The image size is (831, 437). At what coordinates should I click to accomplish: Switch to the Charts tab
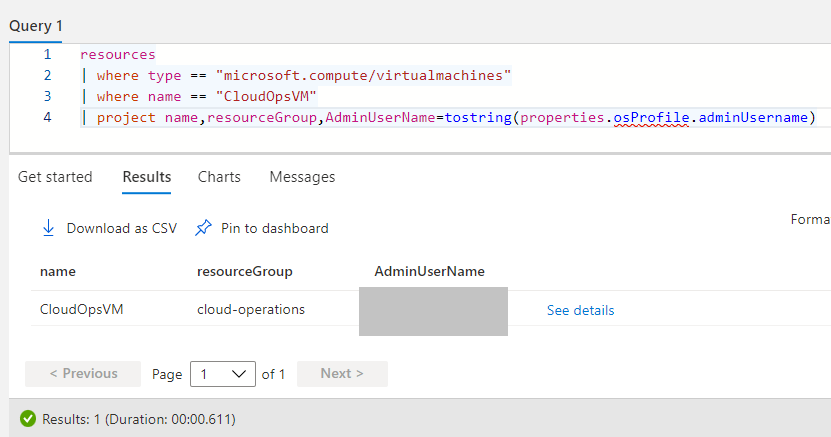coord(219,177)
